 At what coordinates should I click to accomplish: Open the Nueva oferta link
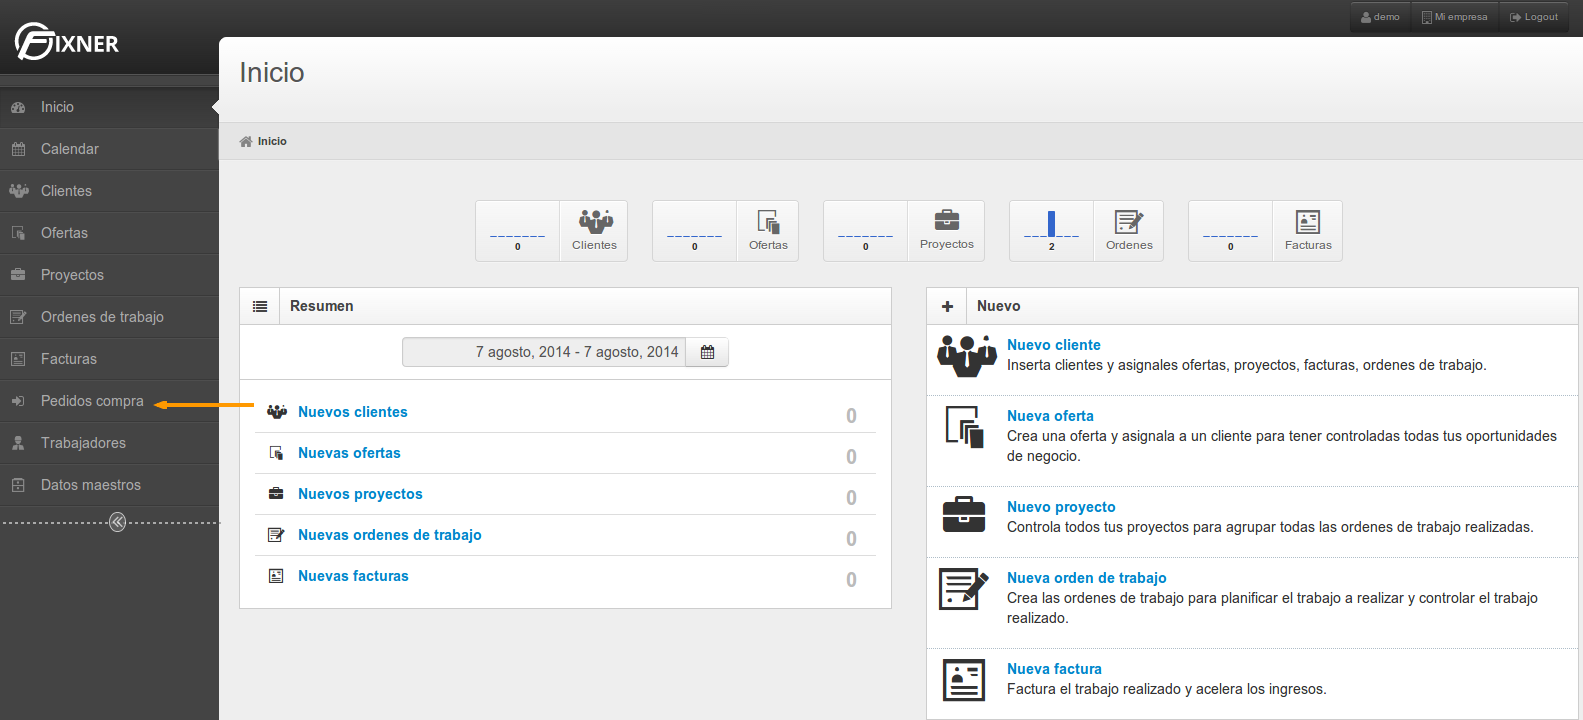coord(1050,416)
